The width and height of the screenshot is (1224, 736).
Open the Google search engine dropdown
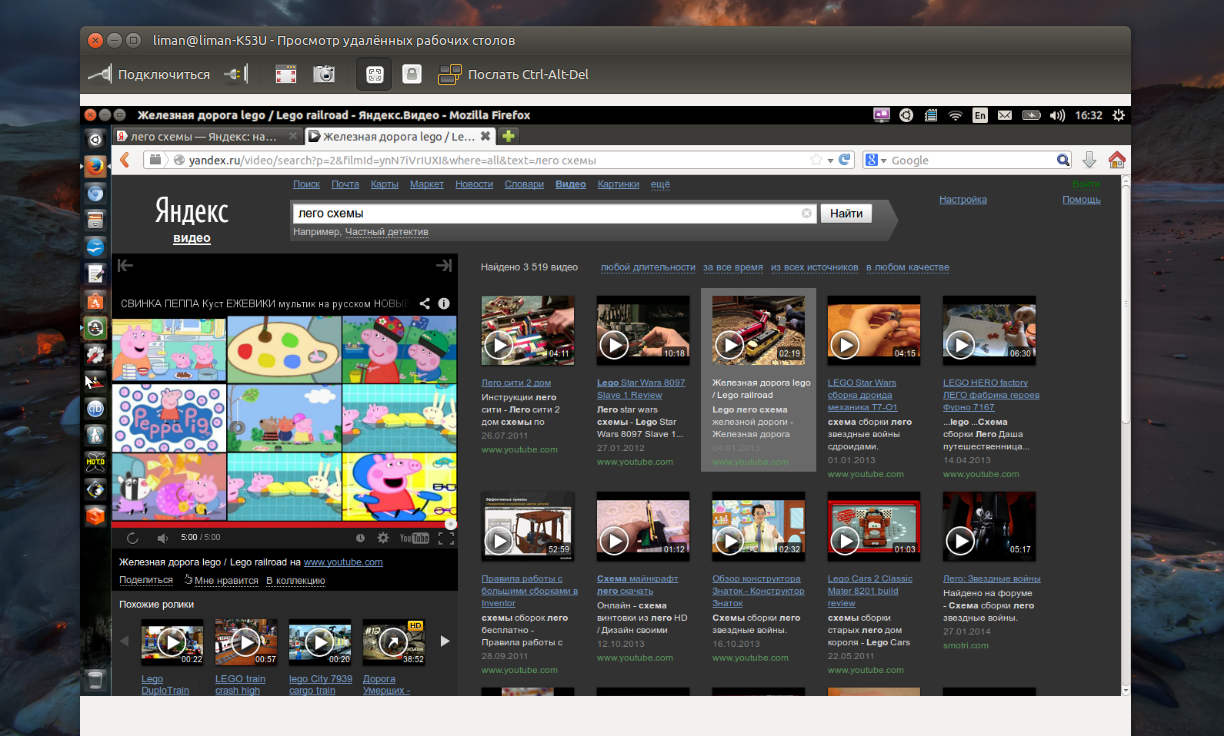pyautogui.click(x=876, y=160)
